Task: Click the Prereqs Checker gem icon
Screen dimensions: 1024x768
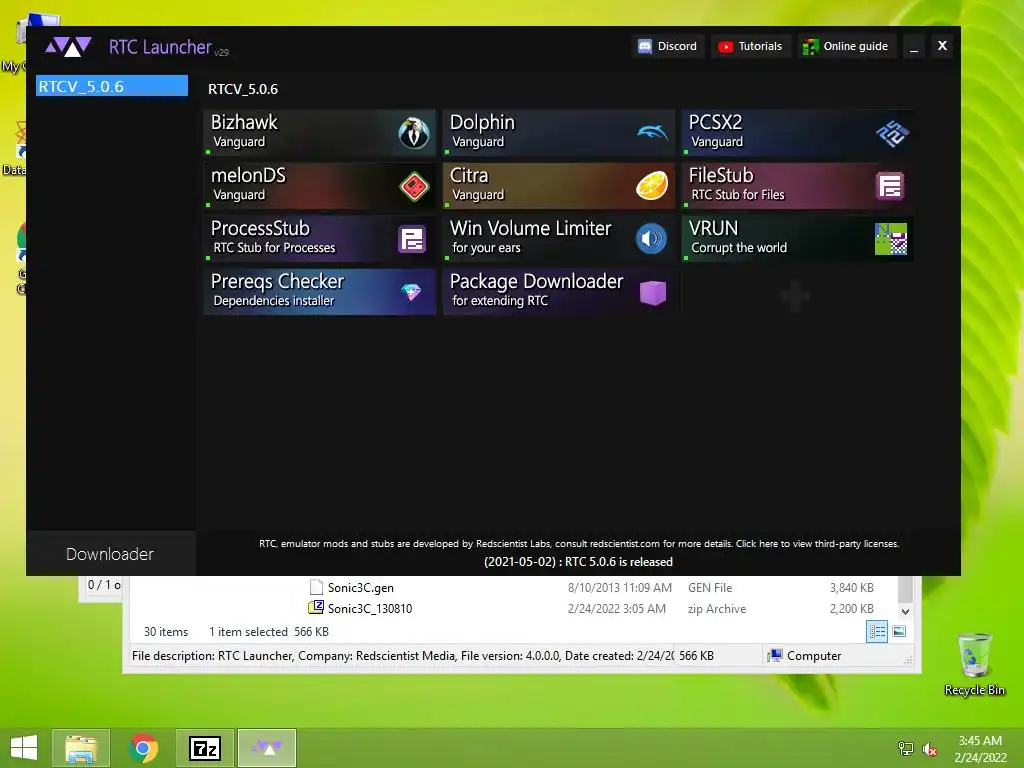Action: (411, 292)
